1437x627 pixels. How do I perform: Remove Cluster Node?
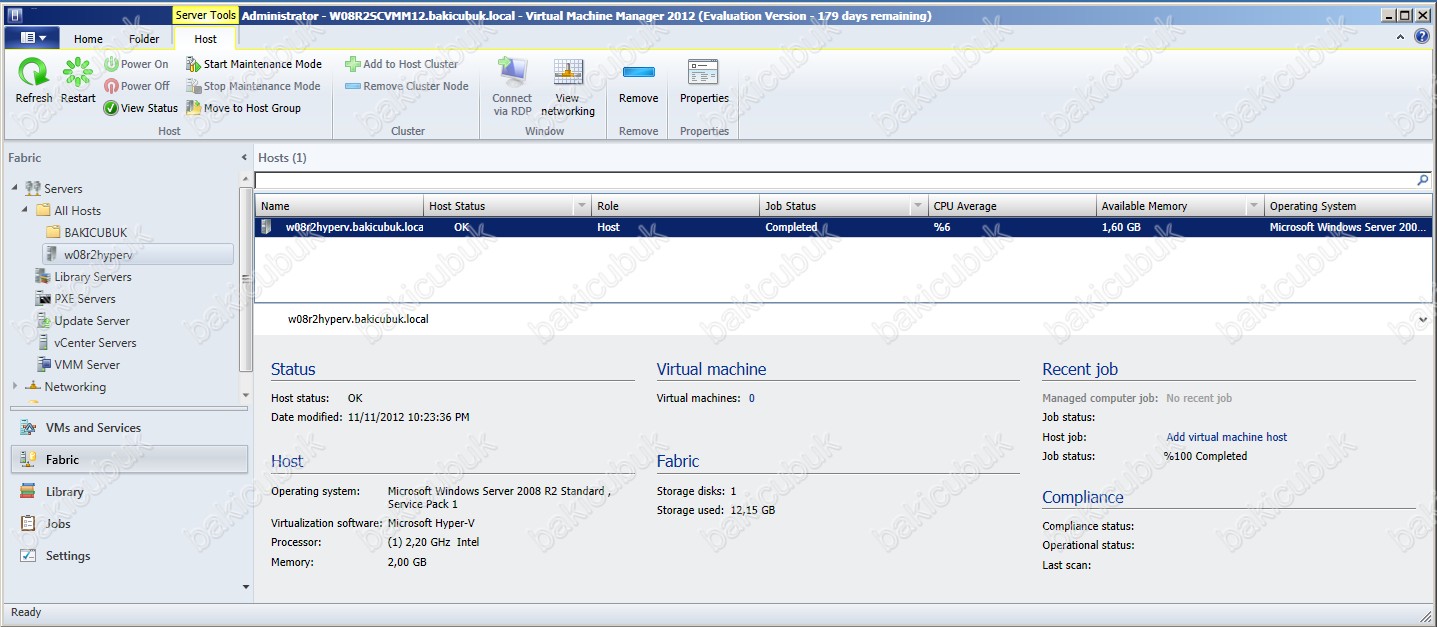coord(407,86)
